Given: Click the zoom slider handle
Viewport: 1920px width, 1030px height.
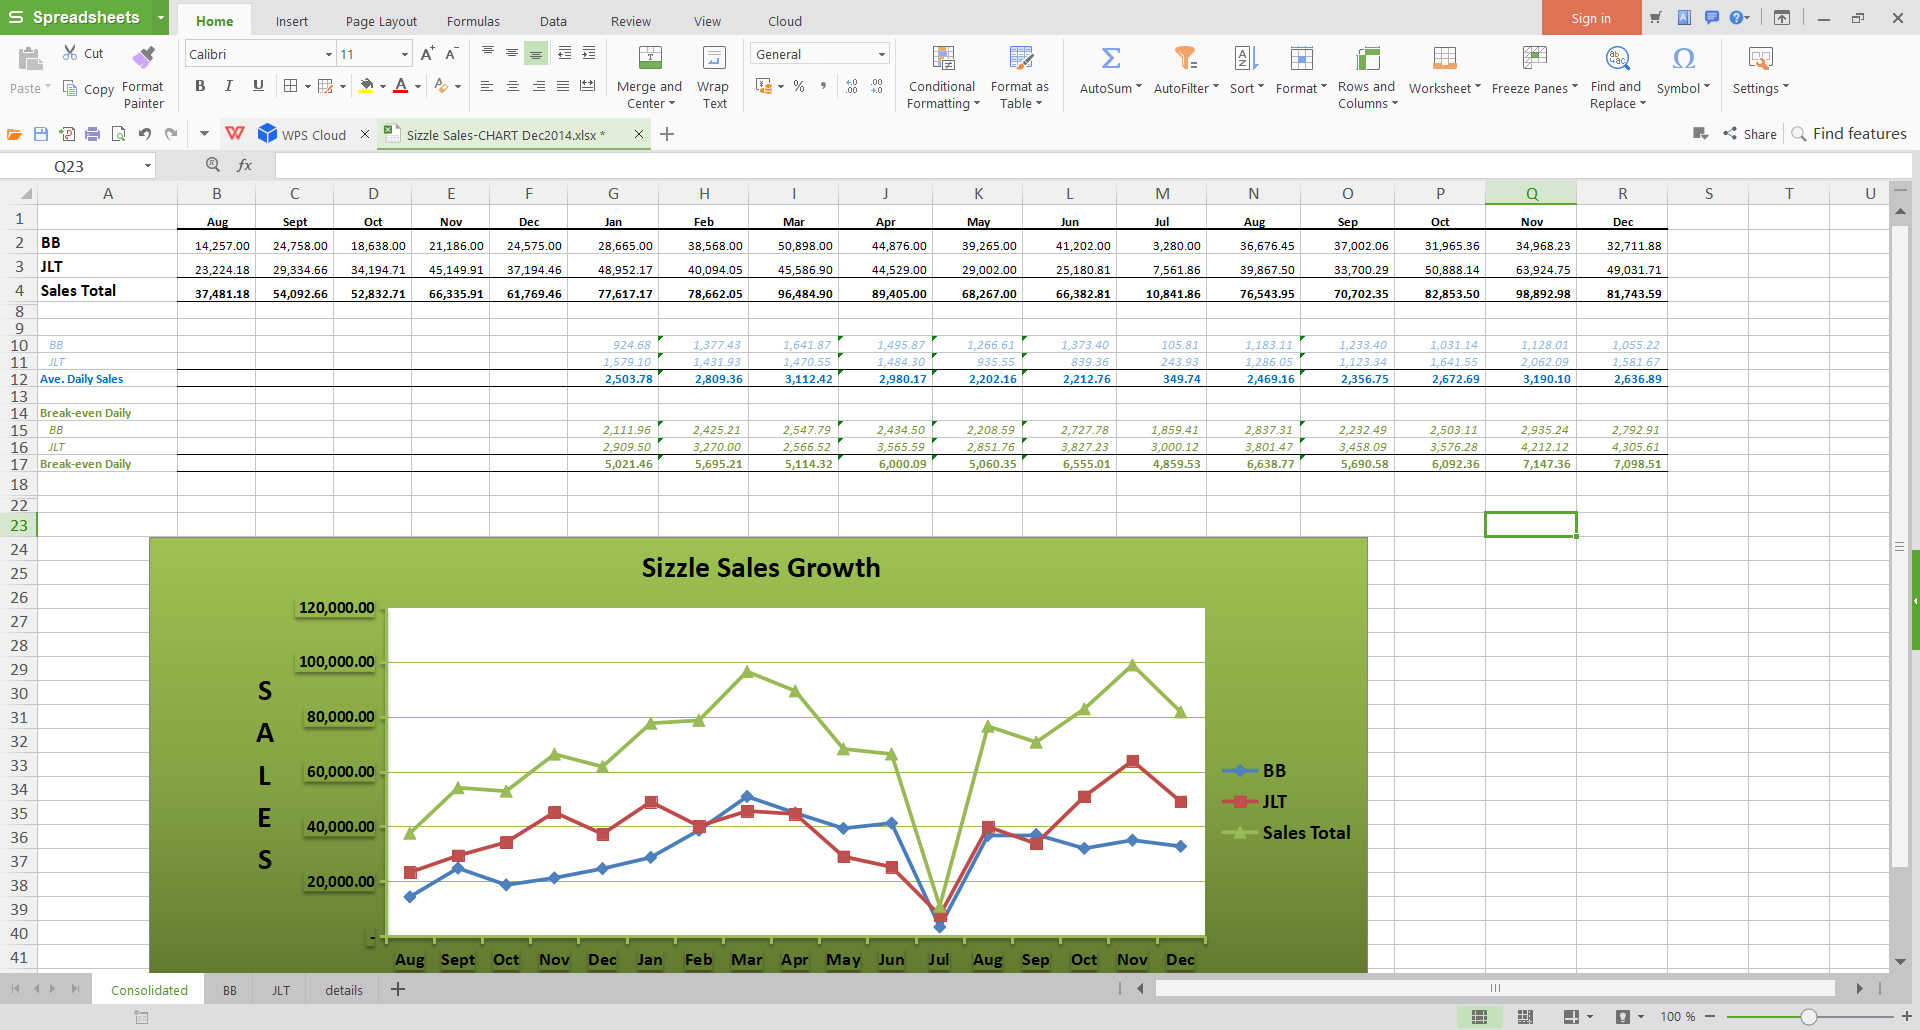Looking at the screenshot, I should pos(1808,1017).
